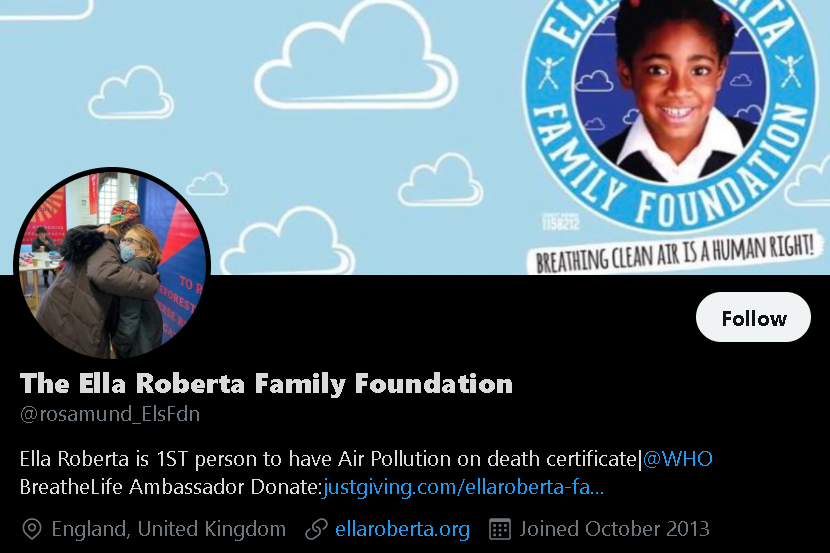Open the @WHO mention in the bio
This screenshot has width=830, height=553.
pos(678,459)
